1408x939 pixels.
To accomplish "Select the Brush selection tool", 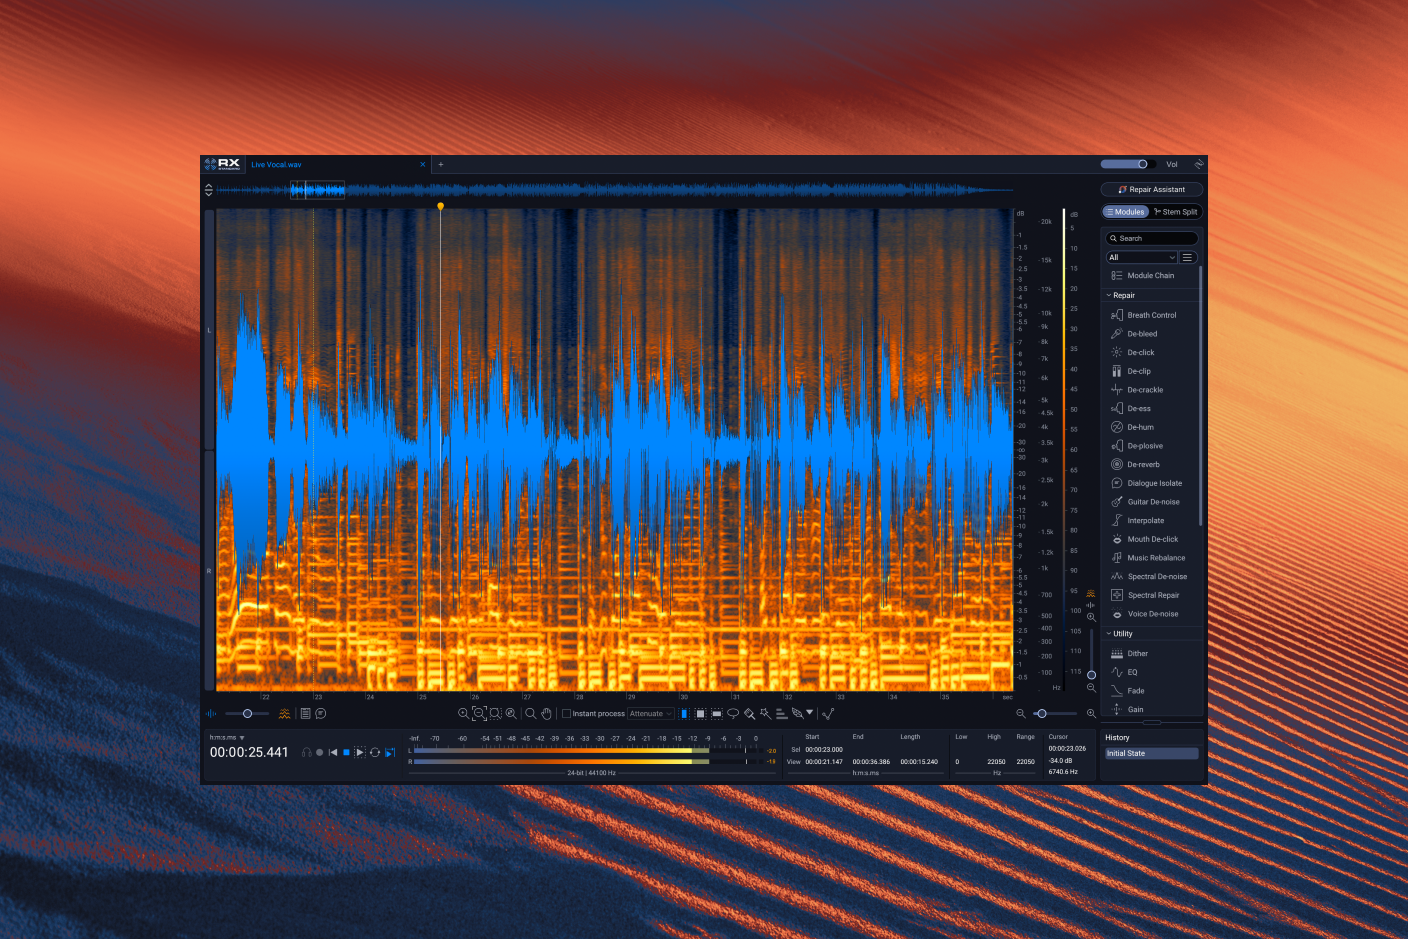I will tap(749, 713).
